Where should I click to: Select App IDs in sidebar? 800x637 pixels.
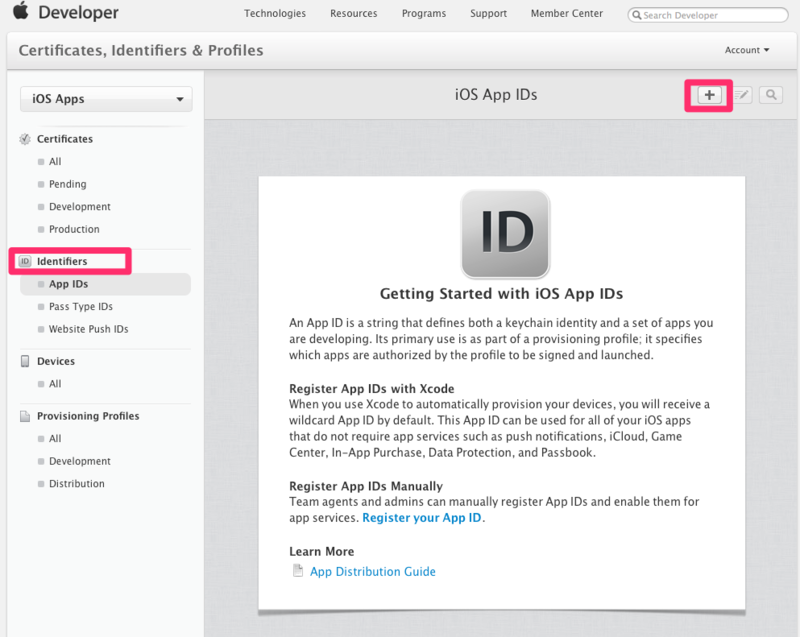(x=105, y=284)
